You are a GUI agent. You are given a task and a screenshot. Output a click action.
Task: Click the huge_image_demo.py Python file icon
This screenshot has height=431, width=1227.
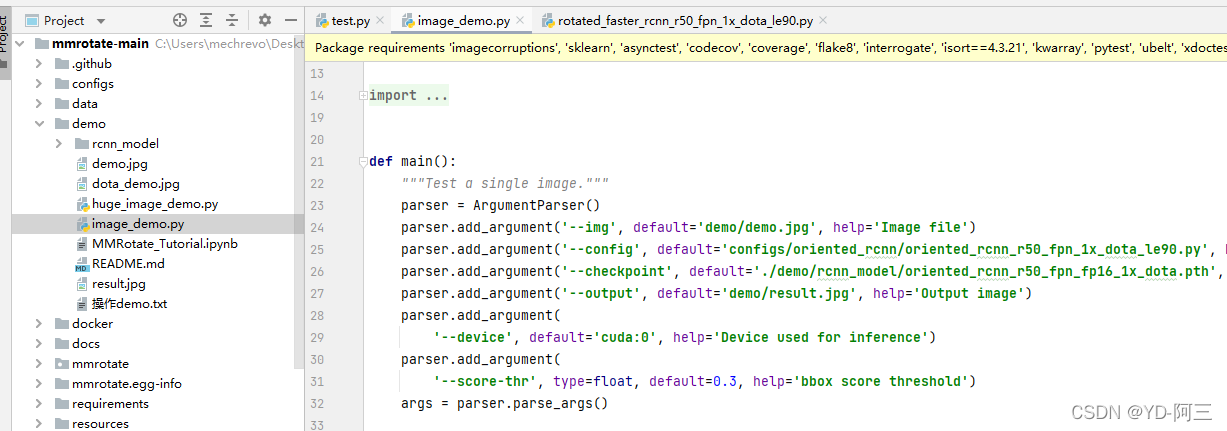(82, 204)
